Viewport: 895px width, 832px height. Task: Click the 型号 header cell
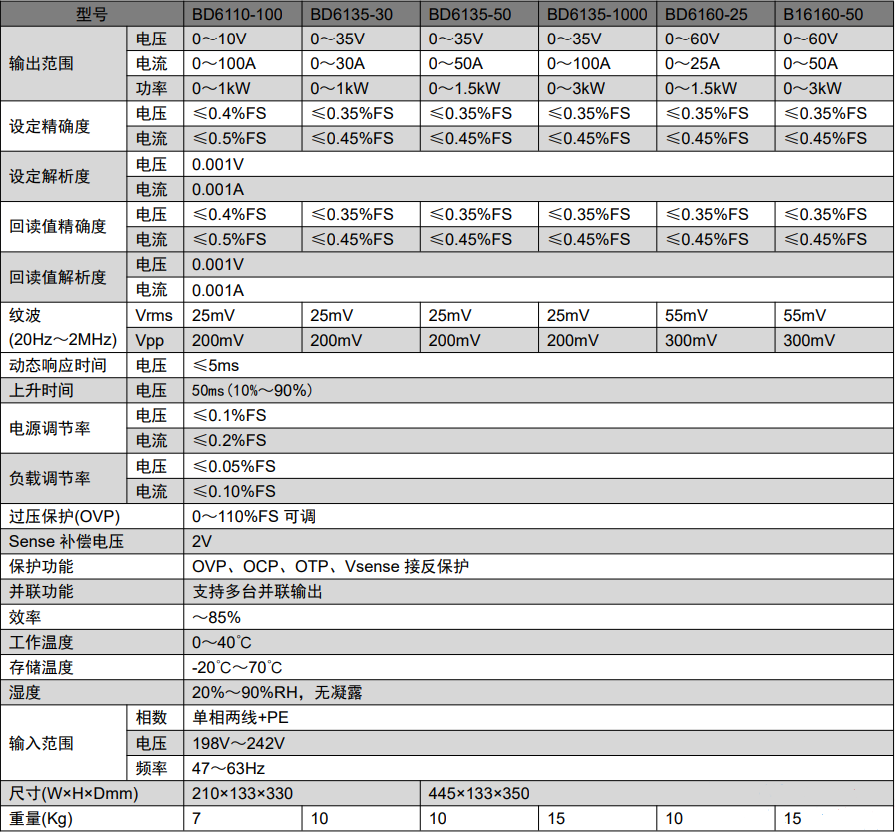pyautogui.click(x=92, y=15)
